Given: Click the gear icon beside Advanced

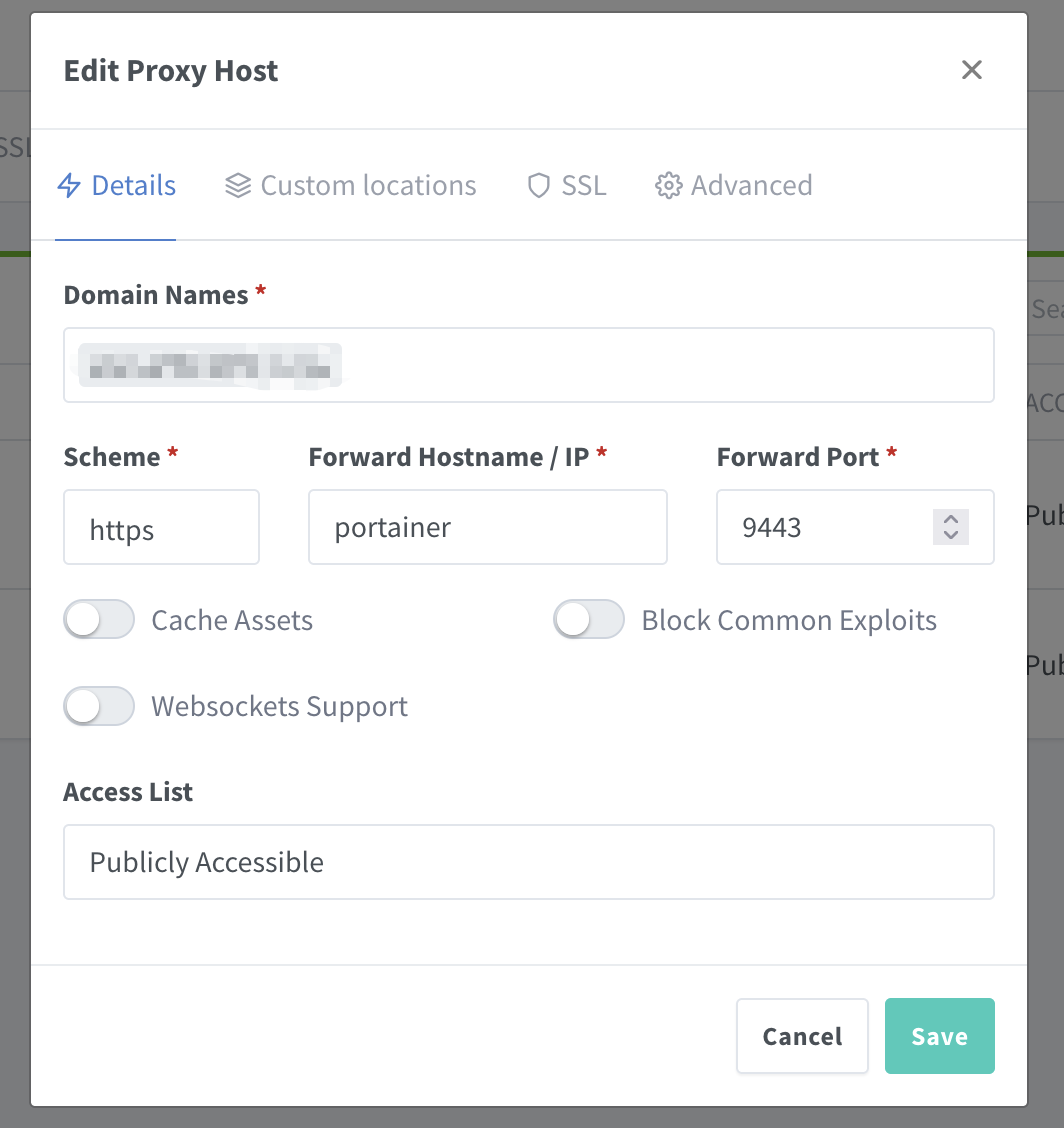Looking at the screenshot, I should tap(668, 186).
